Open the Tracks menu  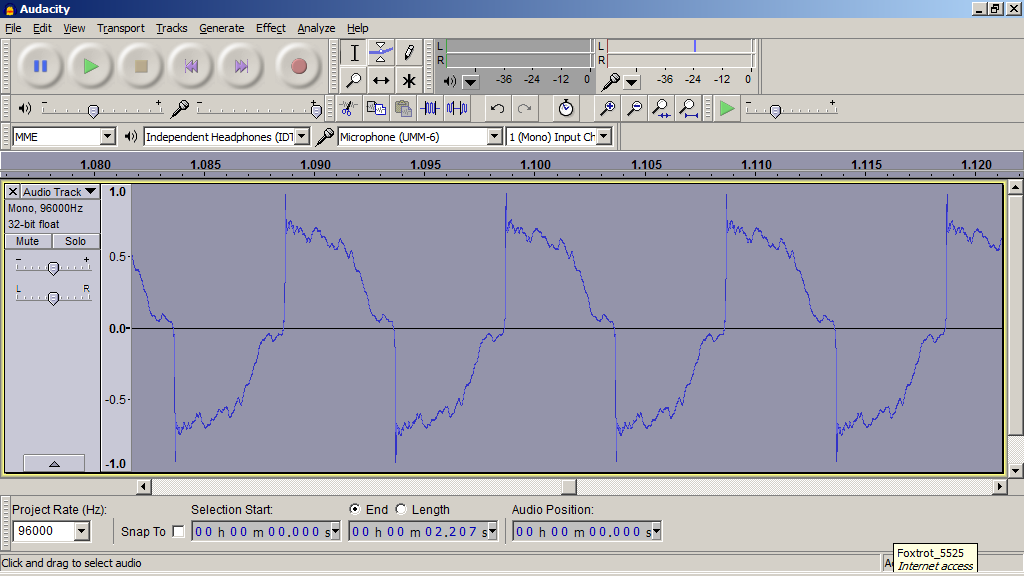[172, 28]
